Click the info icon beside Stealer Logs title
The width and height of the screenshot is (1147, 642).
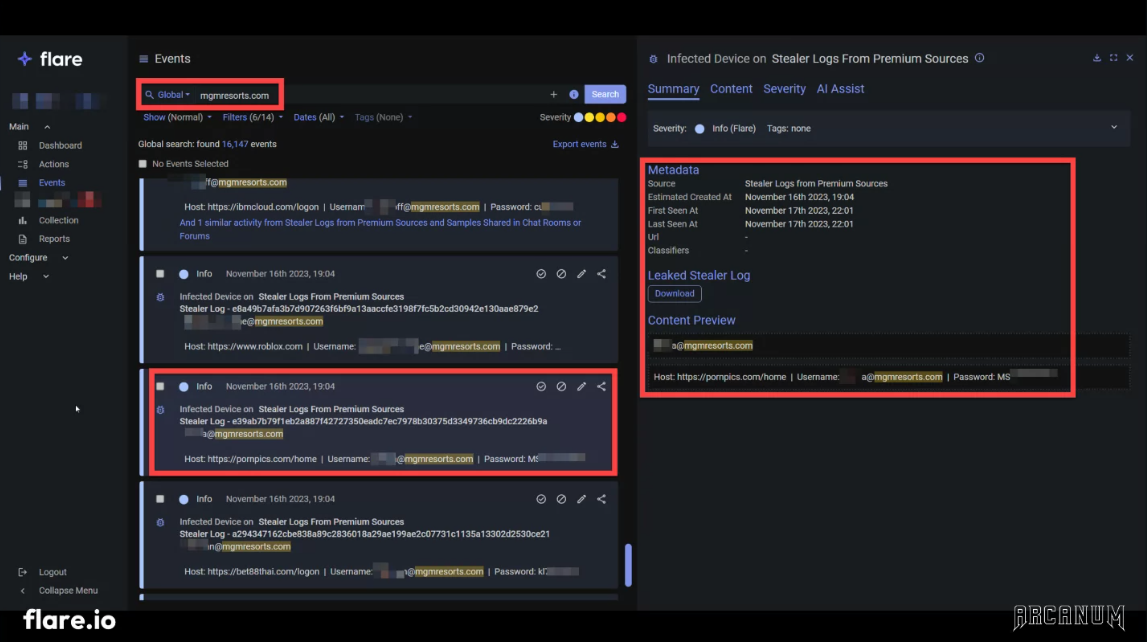[x=979, y=58]
